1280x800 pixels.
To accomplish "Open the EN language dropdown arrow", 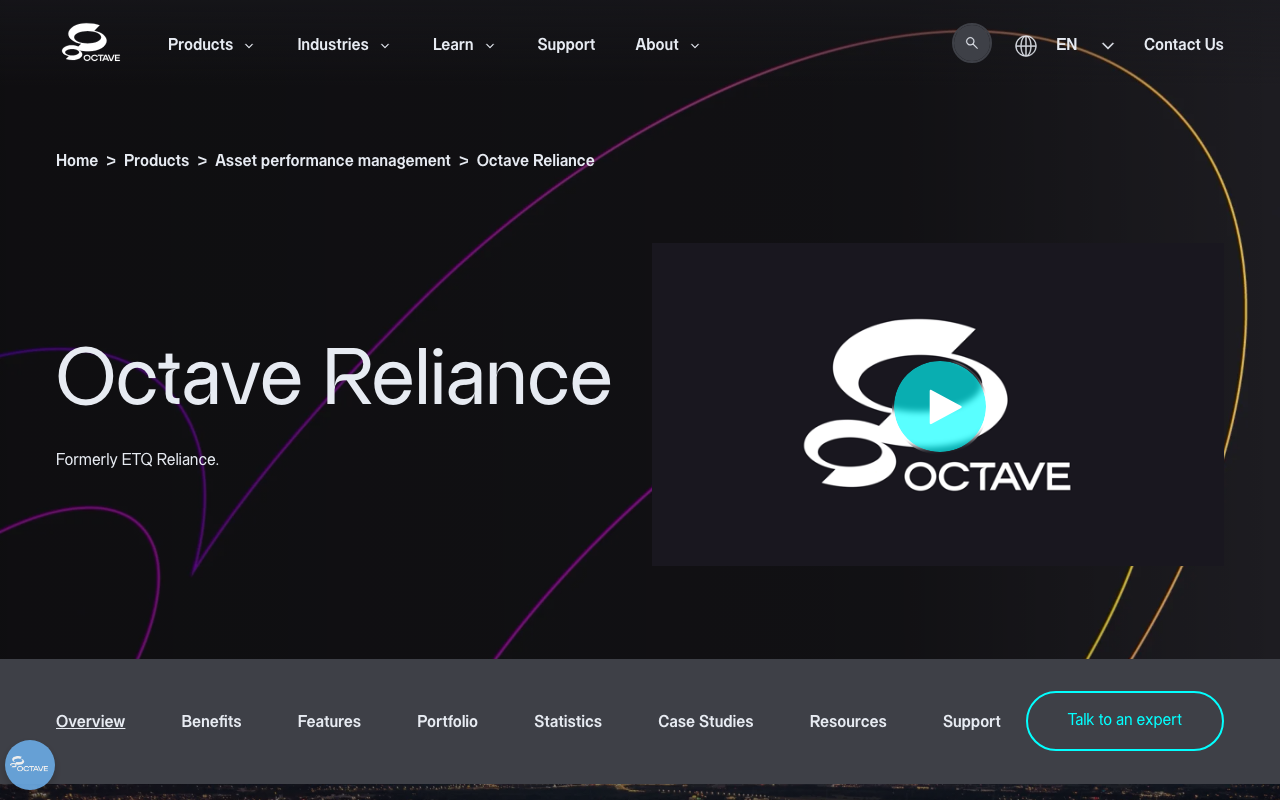I will (x=1108, y=46).
